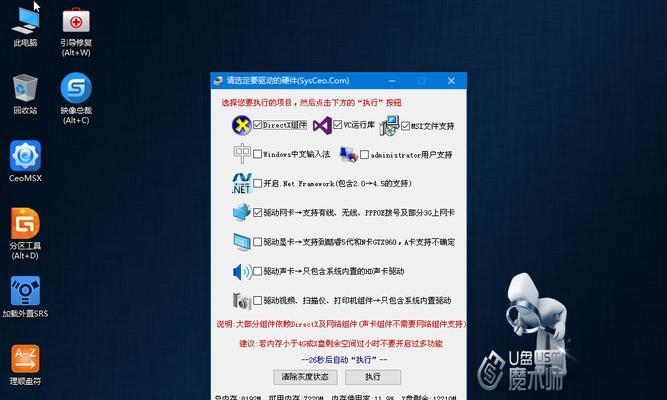The image size is (667, 400).
Task: Enable administrator用户支持 checkbox
Action: coord(365,154)
